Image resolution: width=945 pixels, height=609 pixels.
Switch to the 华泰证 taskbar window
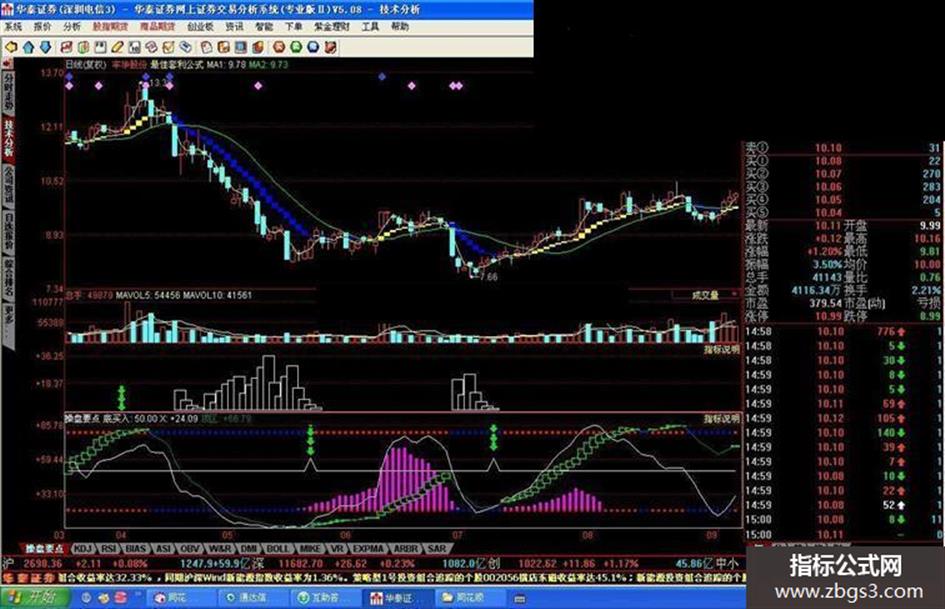pyautogui.click(x=398, y=598)
